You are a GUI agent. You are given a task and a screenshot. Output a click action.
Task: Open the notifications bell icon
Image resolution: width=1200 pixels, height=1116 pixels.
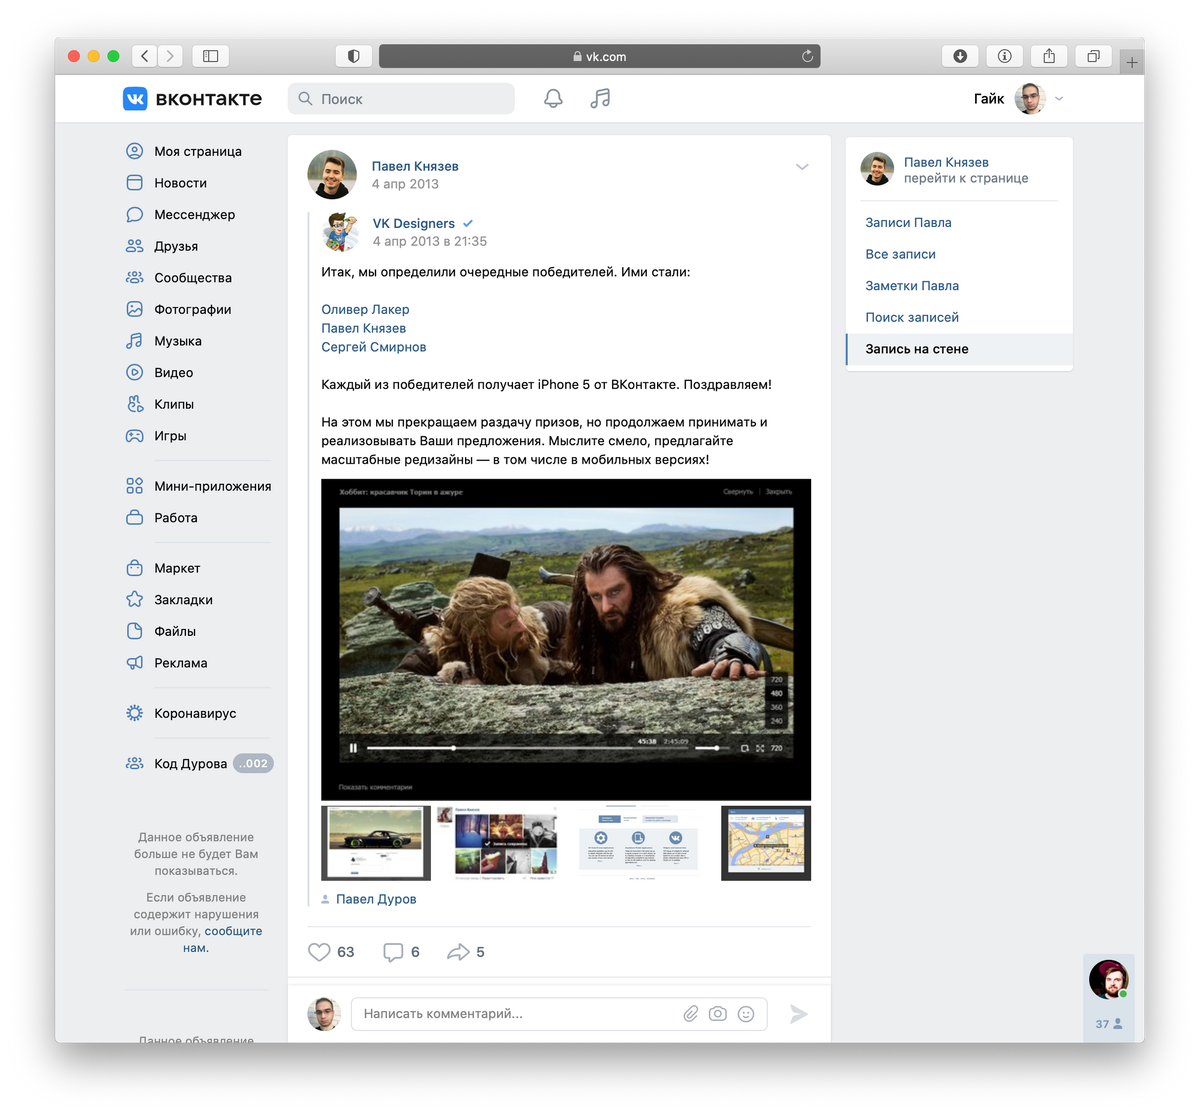(553, 98)
